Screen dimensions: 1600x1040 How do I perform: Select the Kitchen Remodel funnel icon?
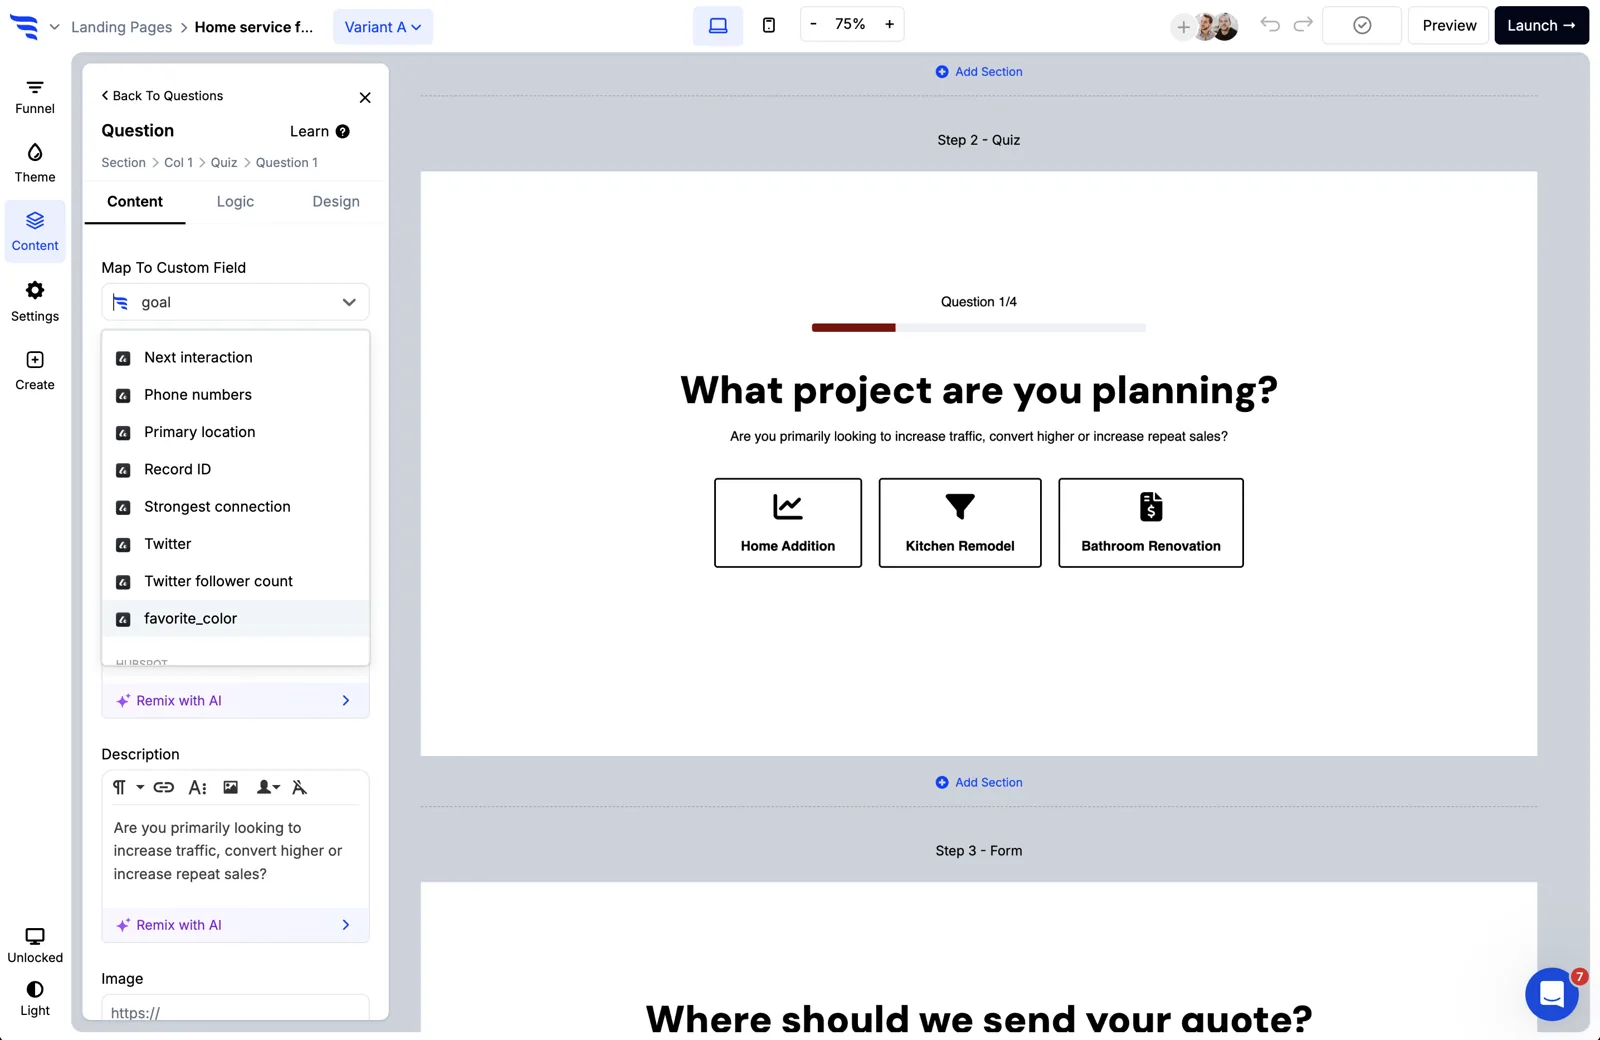tap(960, 507)
